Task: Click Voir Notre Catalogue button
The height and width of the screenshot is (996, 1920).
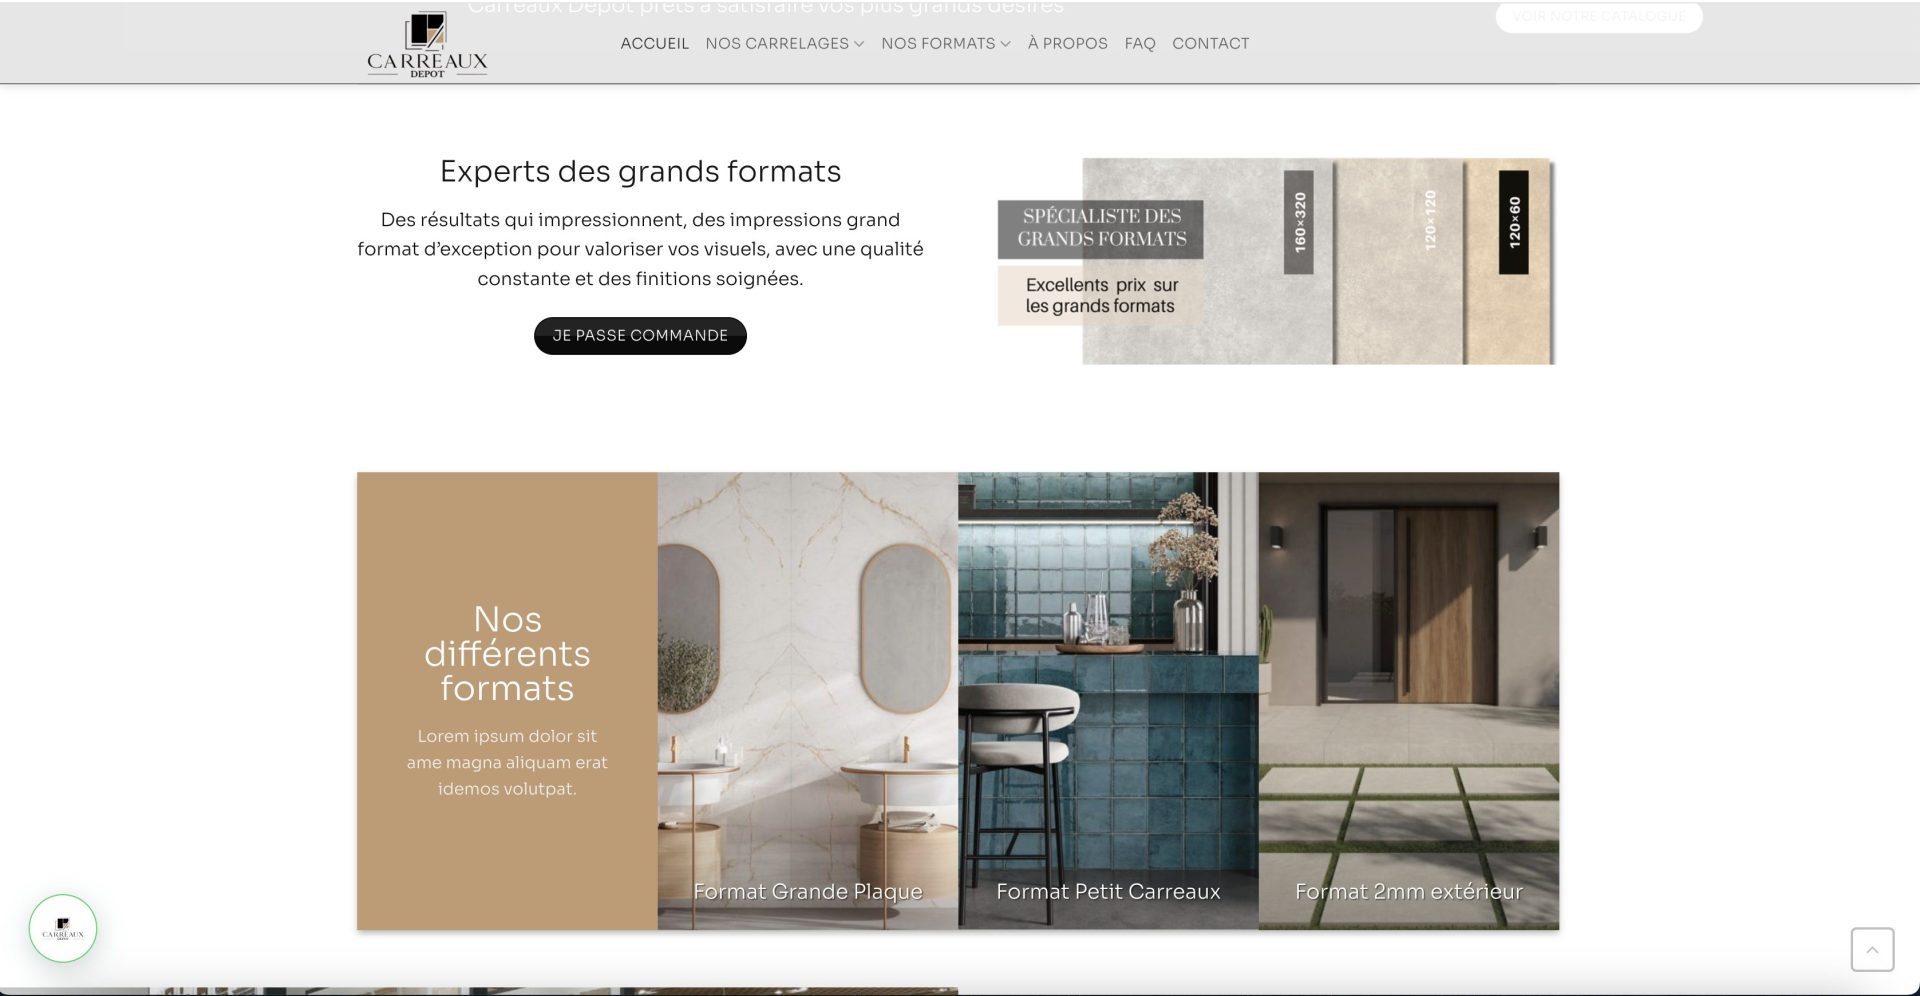Action: pos(1598,17)
